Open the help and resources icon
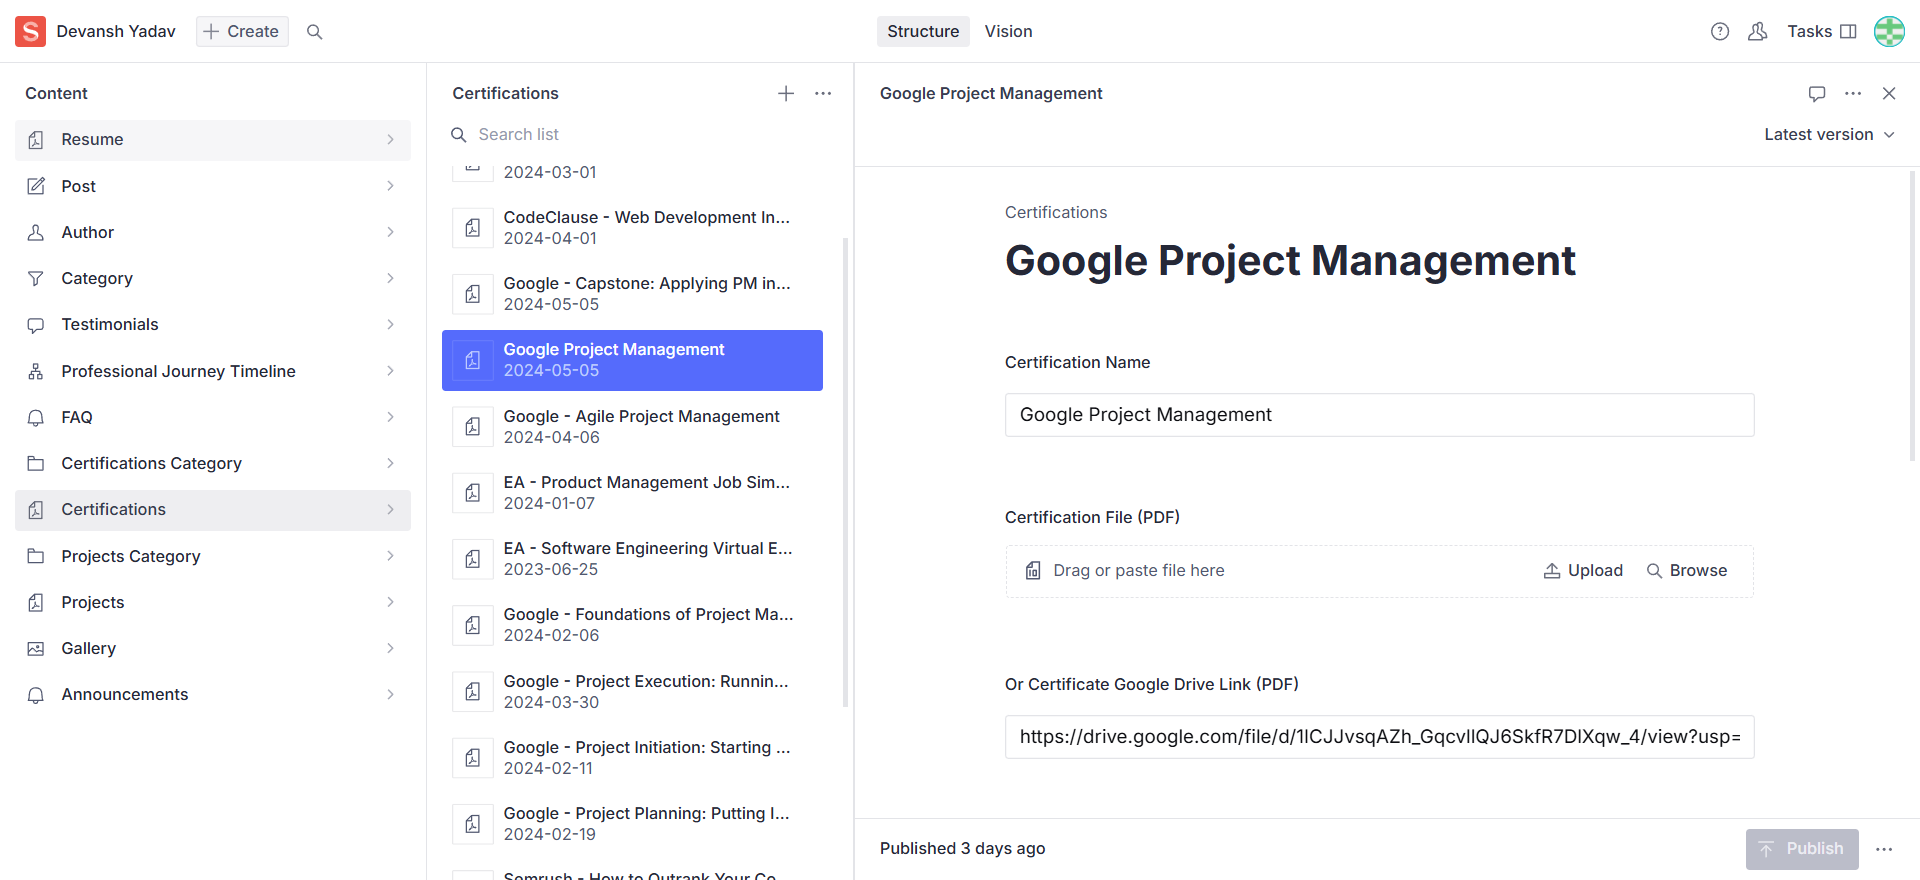The height and width of the screenshot is (880, 1920). pos(1720,32)
